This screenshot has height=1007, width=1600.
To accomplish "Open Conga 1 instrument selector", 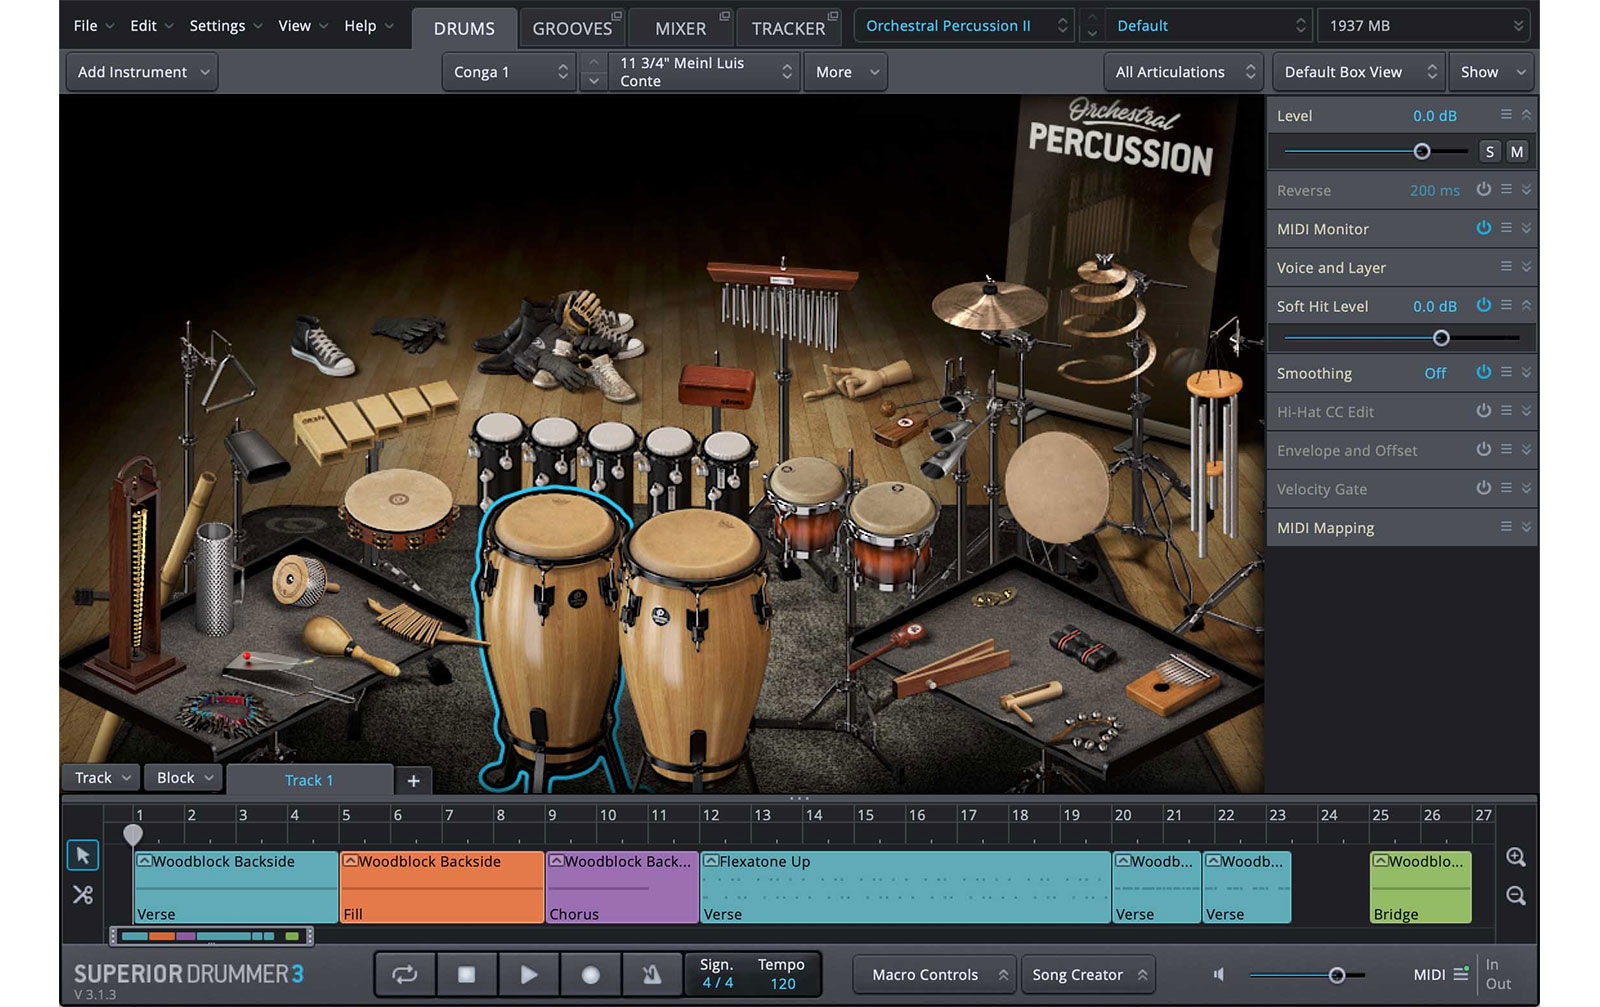I will click(x=509, y=72).
